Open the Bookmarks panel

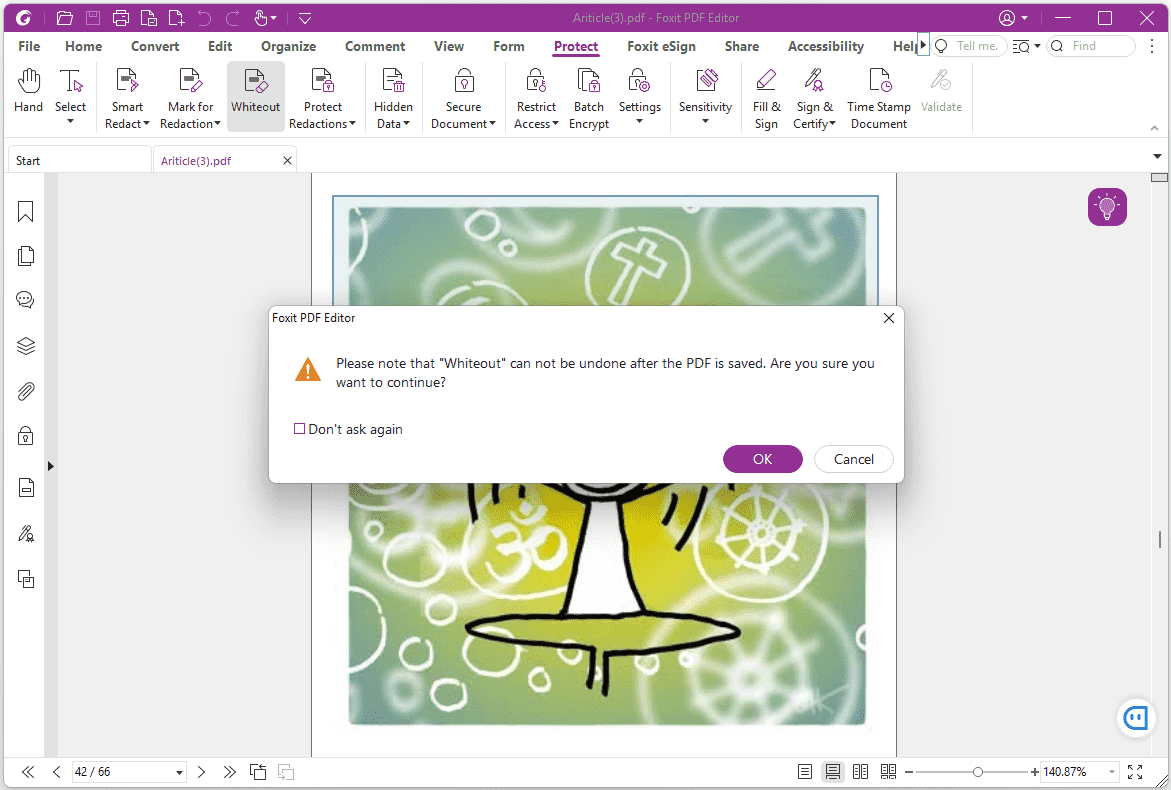pyautogui.click(x=26, y=211)
